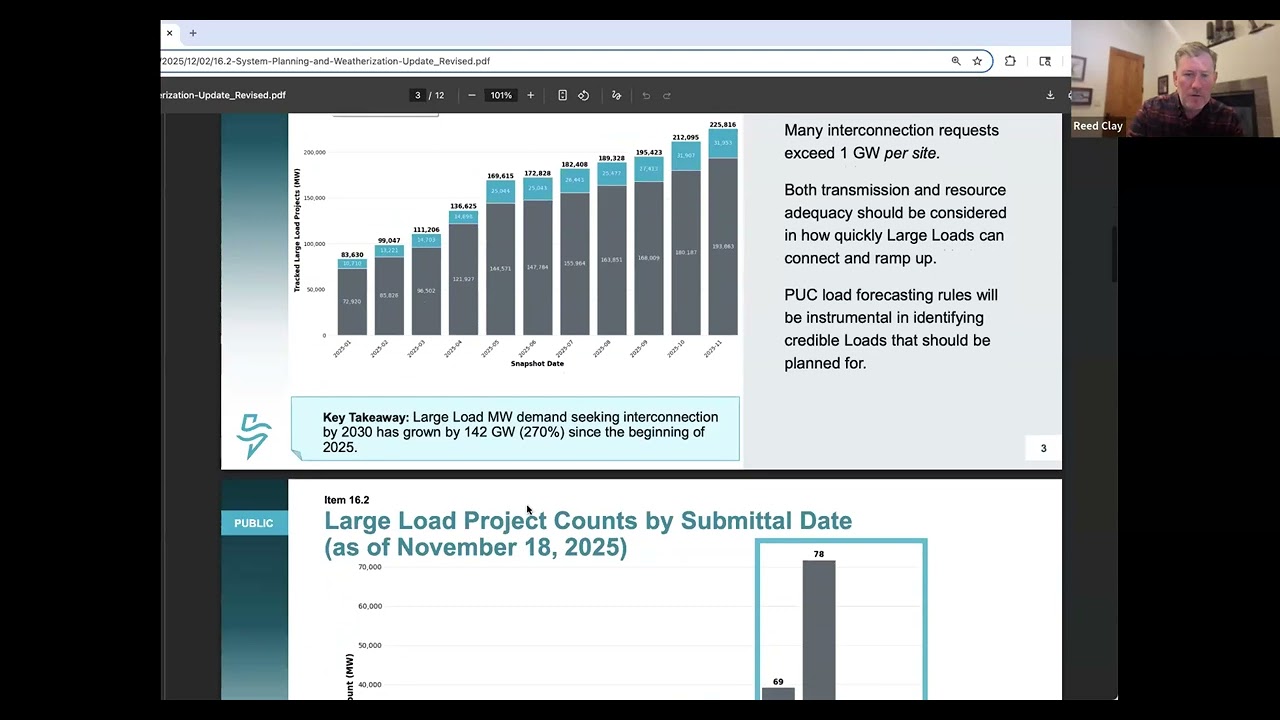Click the PDF file name title

(224, 95)
